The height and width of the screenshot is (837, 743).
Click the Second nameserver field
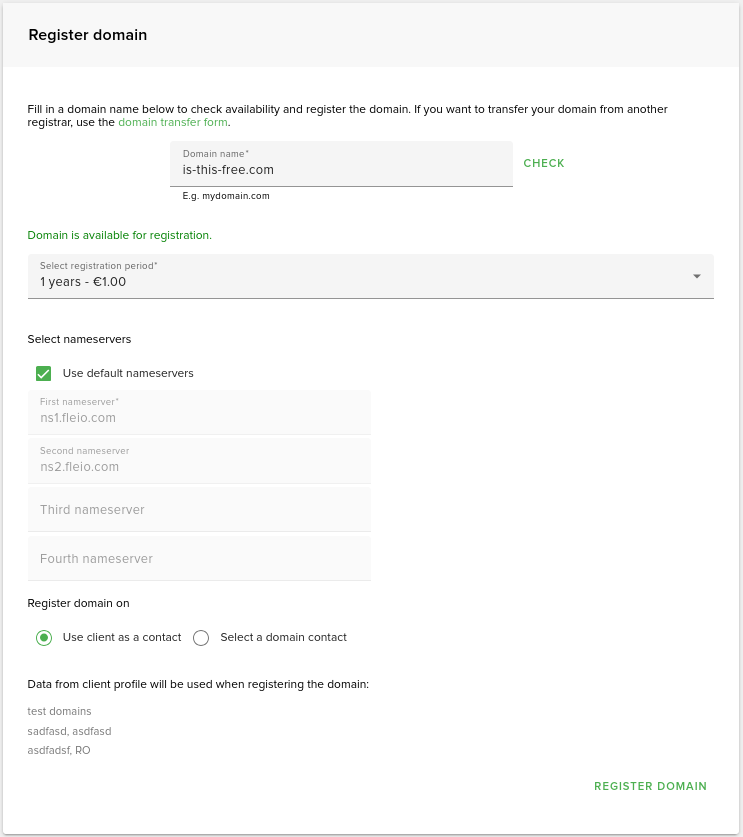tap(199, 466)
